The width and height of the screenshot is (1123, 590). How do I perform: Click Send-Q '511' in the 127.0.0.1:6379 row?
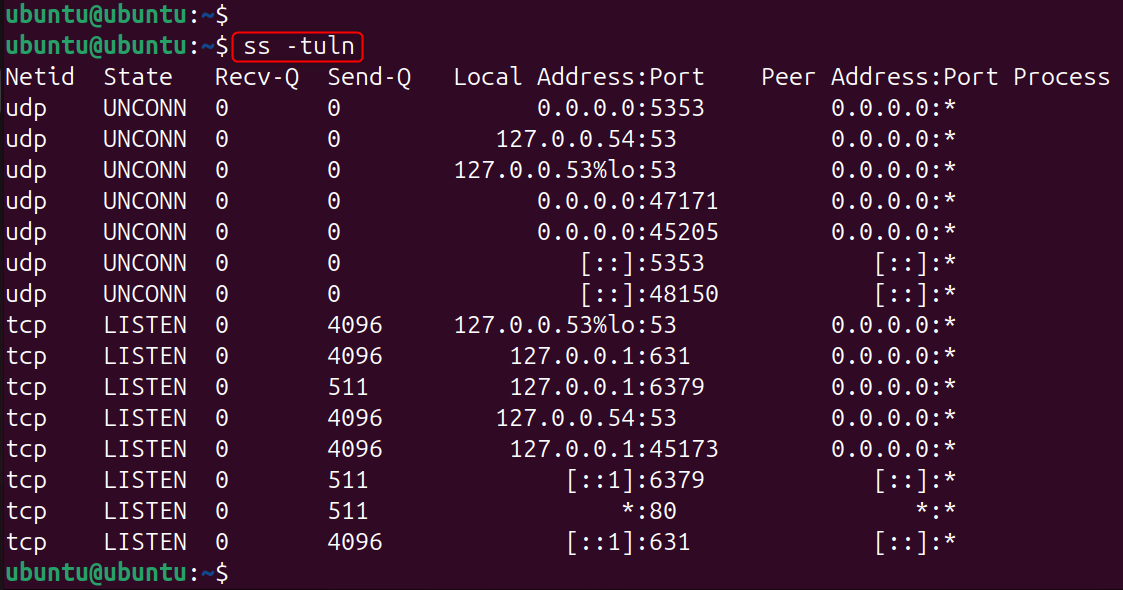point(348,387)
